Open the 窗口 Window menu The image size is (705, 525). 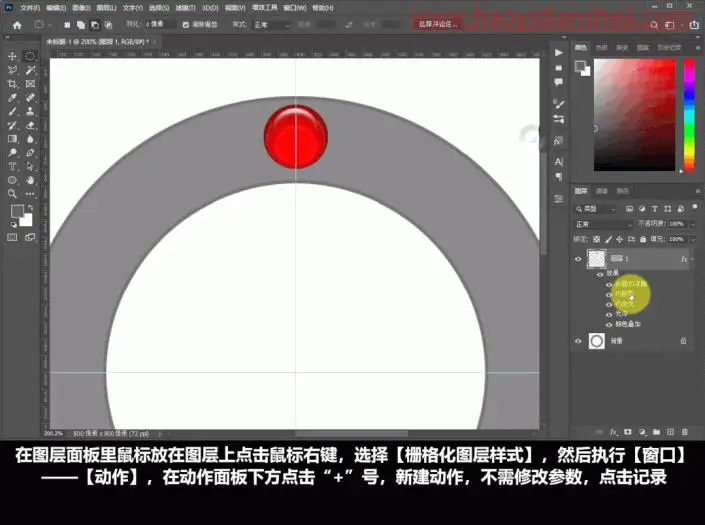294,8
